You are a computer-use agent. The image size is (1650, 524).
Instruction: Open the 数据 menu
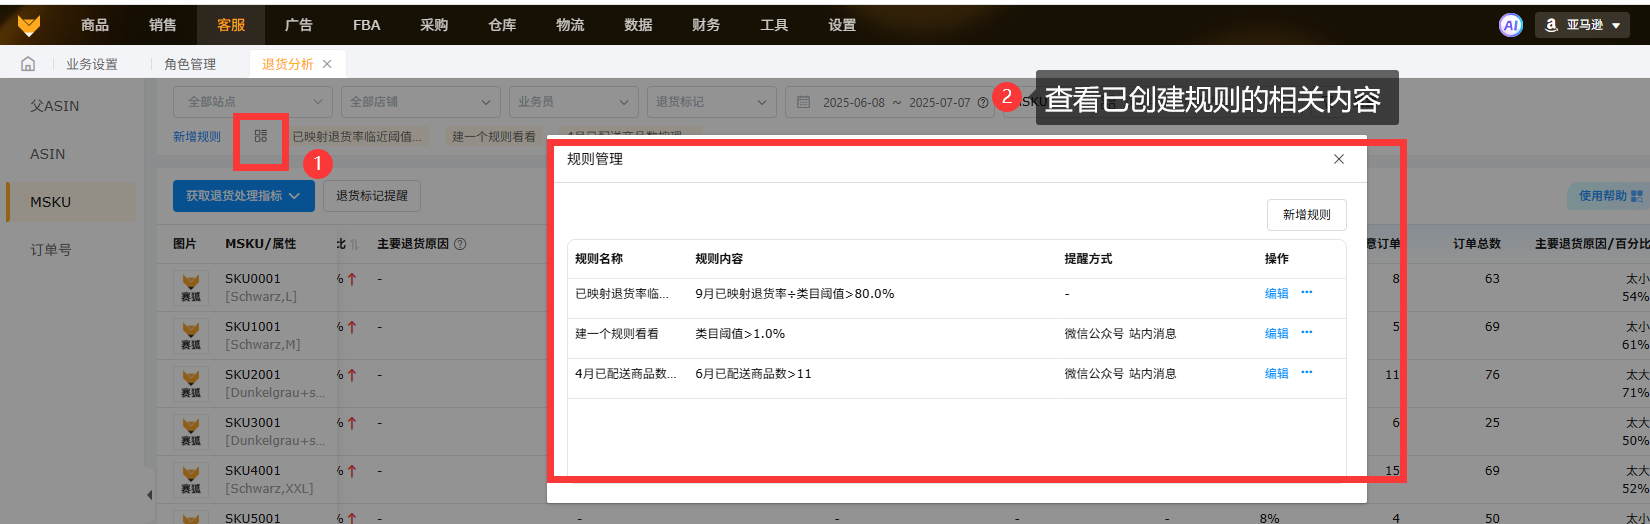[x=639, y=25]
